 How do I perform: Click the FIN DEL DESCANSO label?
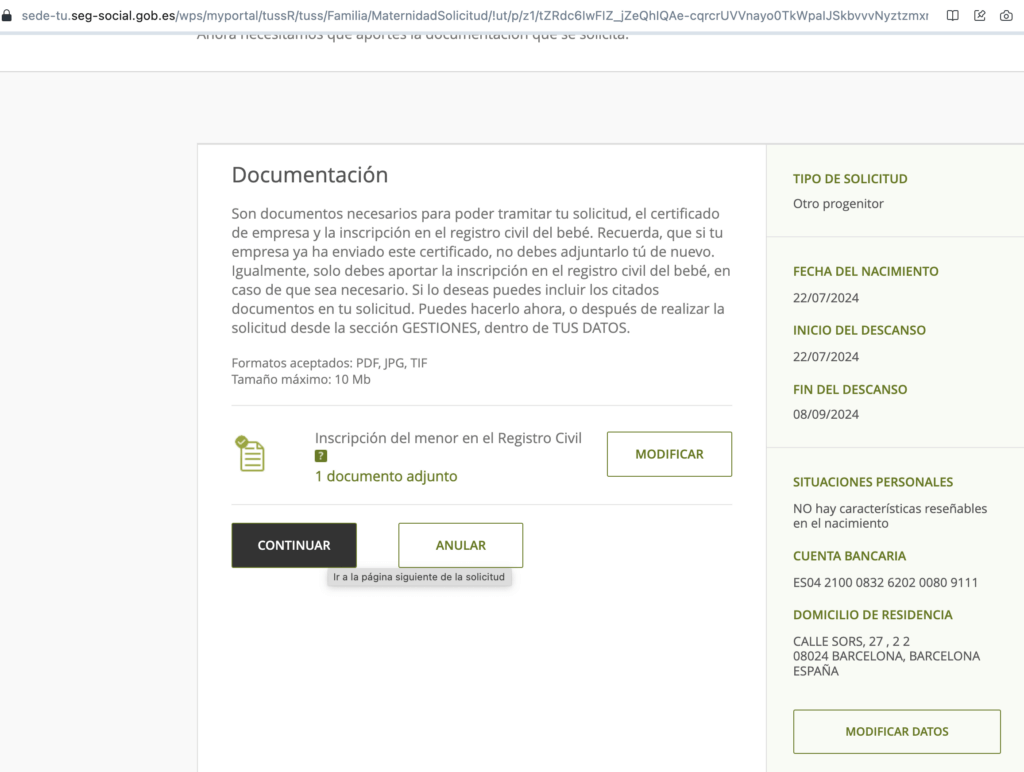850,390
